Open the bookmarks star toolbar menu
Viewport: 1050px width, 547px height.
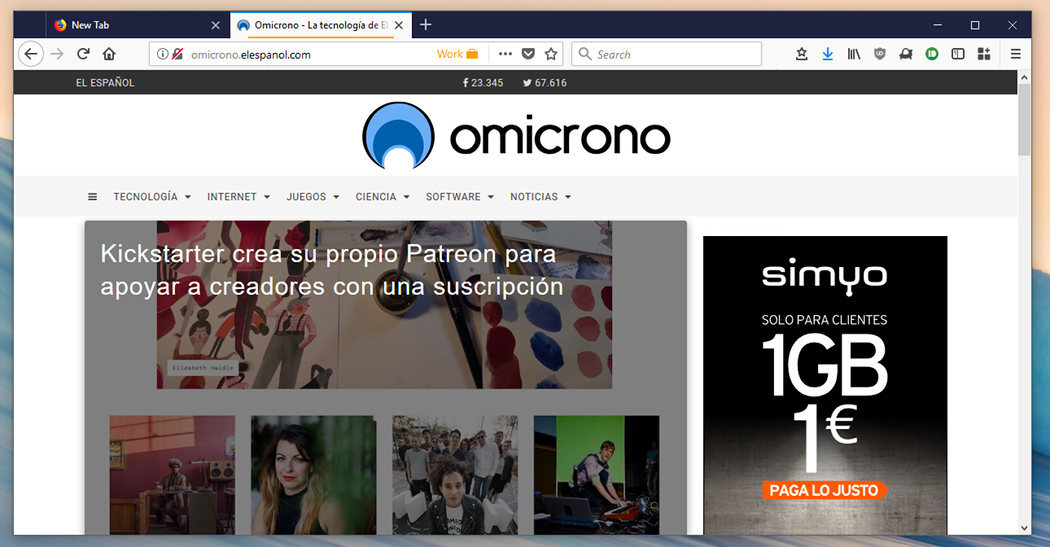point(802,54)
